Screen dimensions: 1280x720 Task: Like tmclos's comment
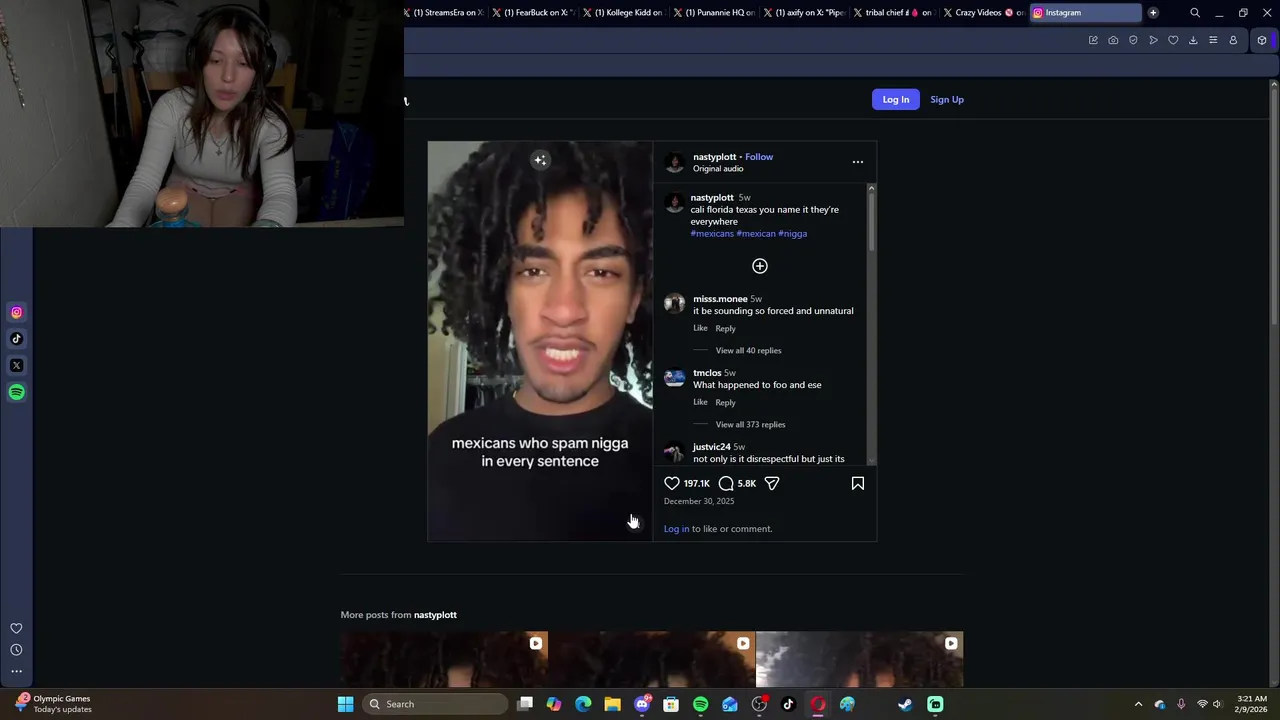tap(700, 402)
